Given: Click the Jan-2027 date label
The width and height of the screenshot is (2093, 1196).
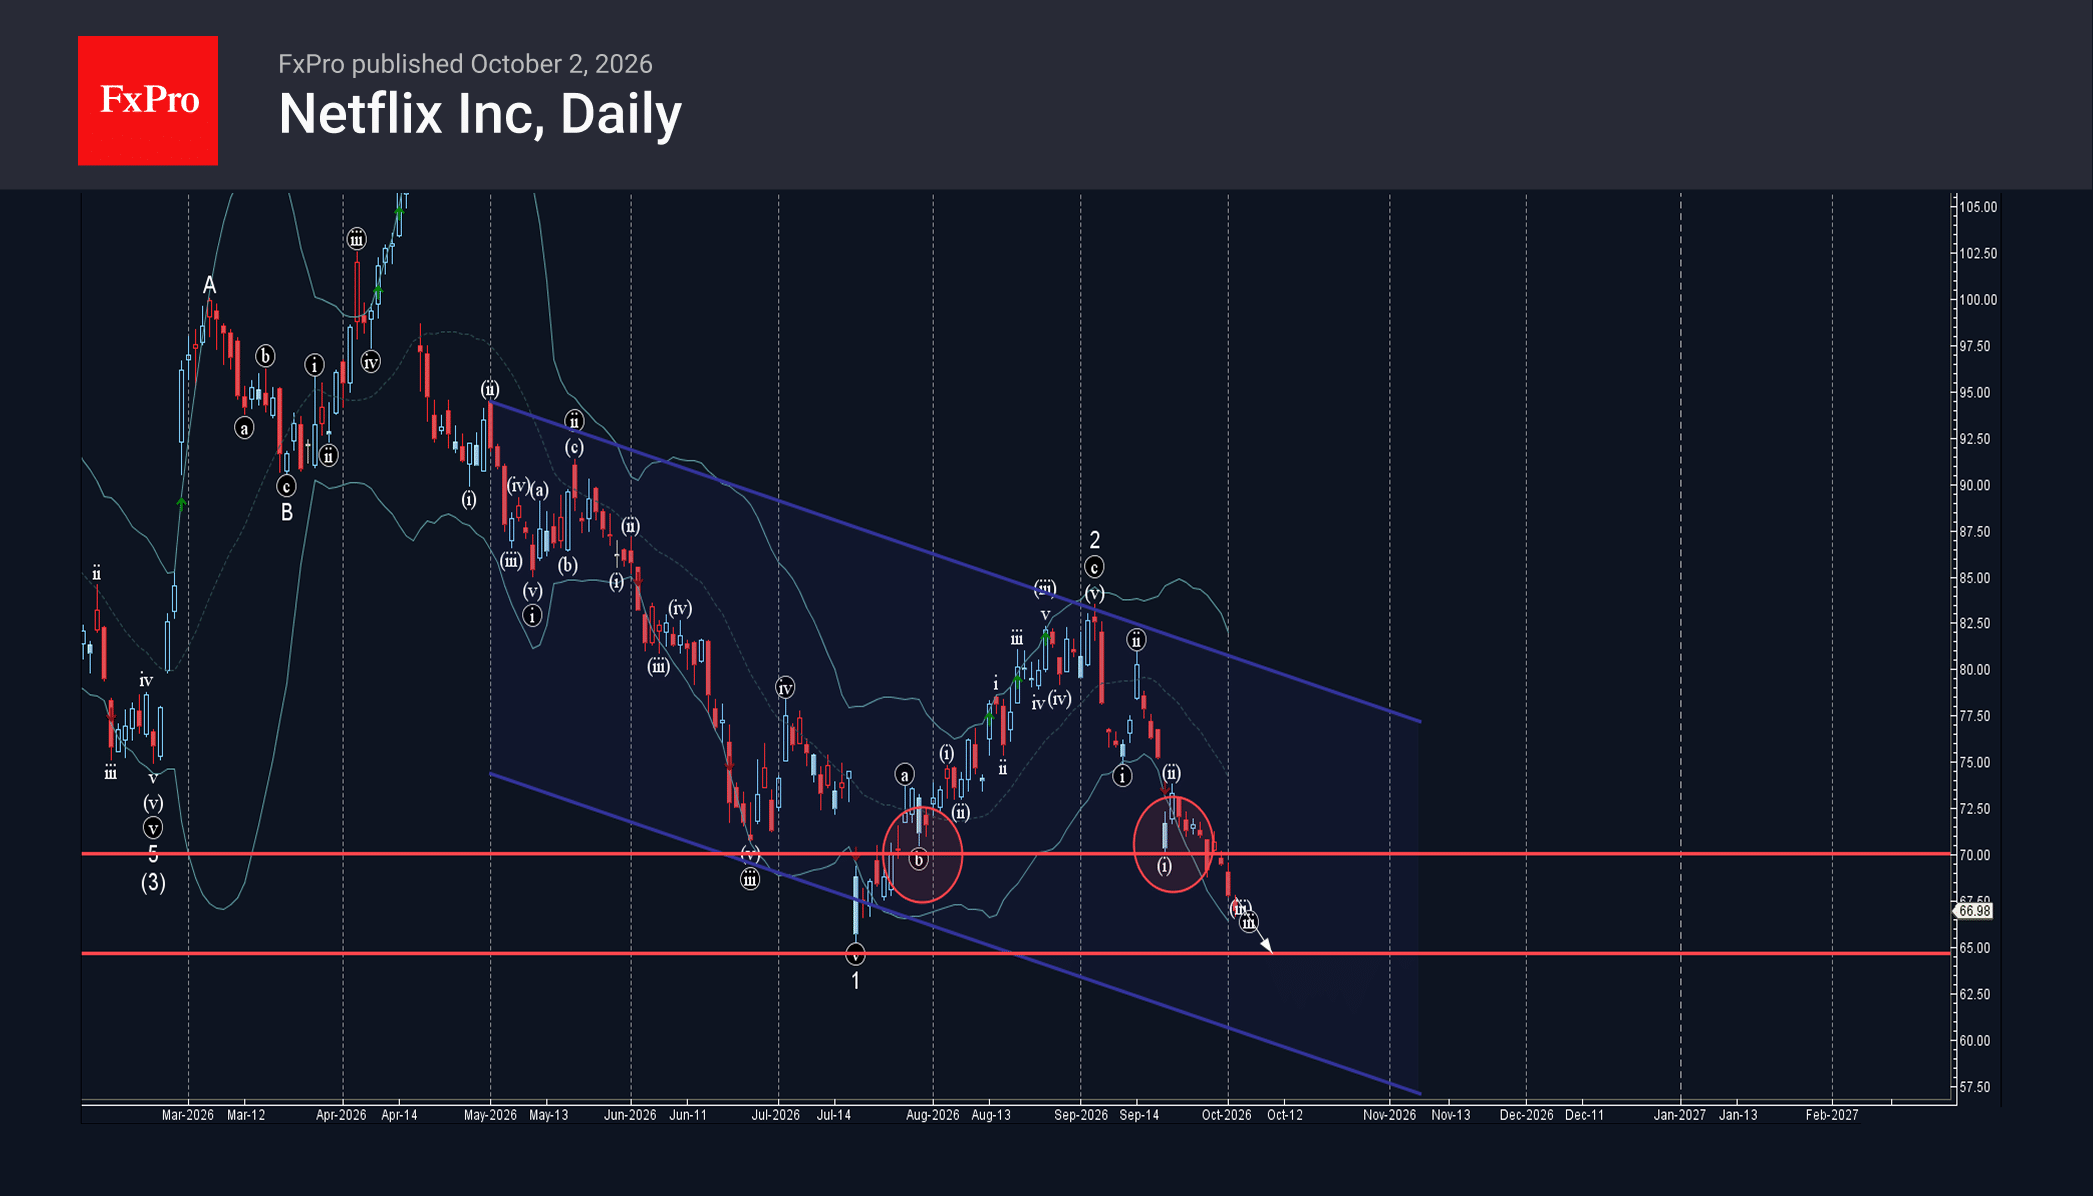Looking at the screenshot, I should pos(1680,1115).
